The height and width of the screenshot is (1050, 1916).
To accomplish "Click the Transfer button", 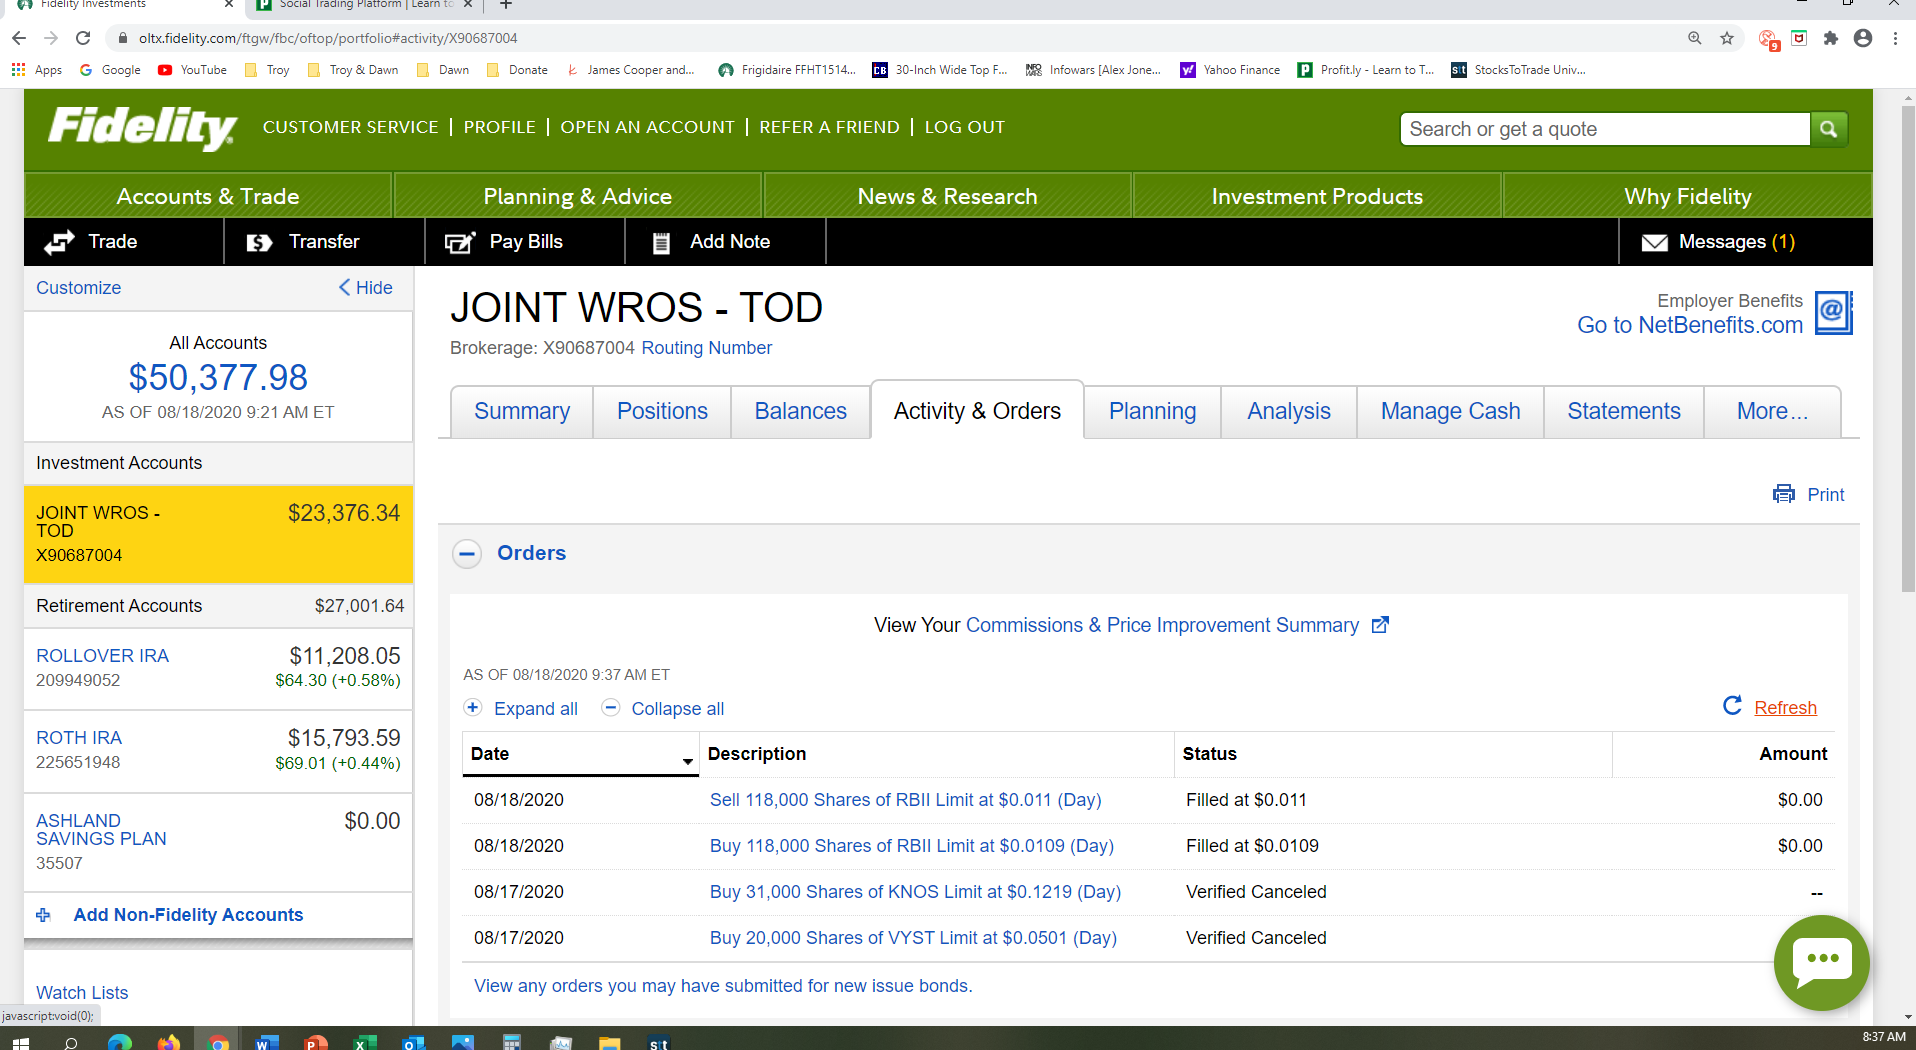I will [325, 242].
